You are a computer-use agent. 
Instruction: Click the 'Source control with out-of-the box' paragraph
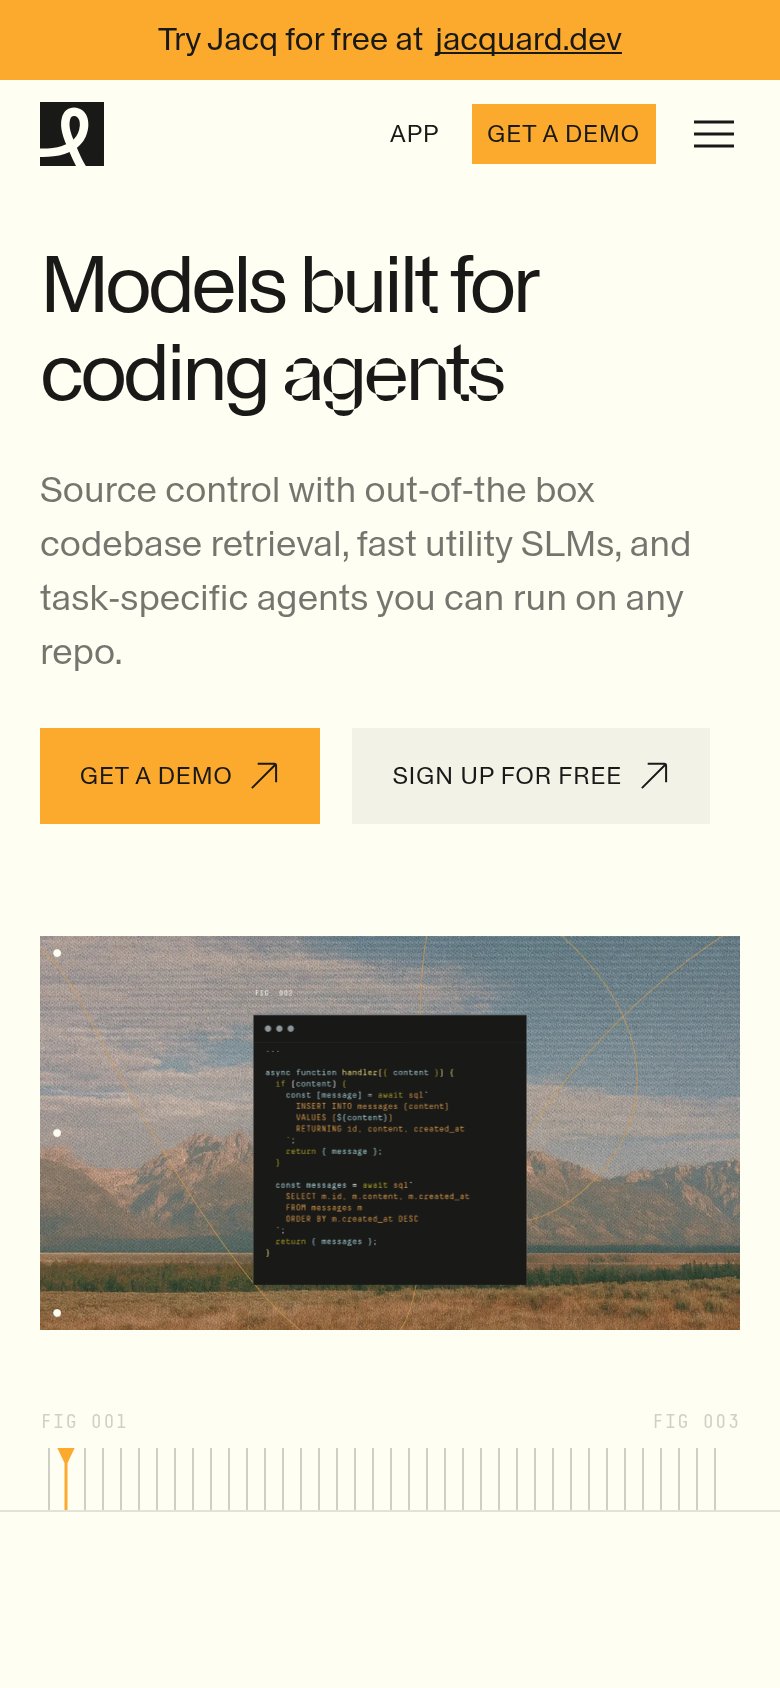click(365, 571)
